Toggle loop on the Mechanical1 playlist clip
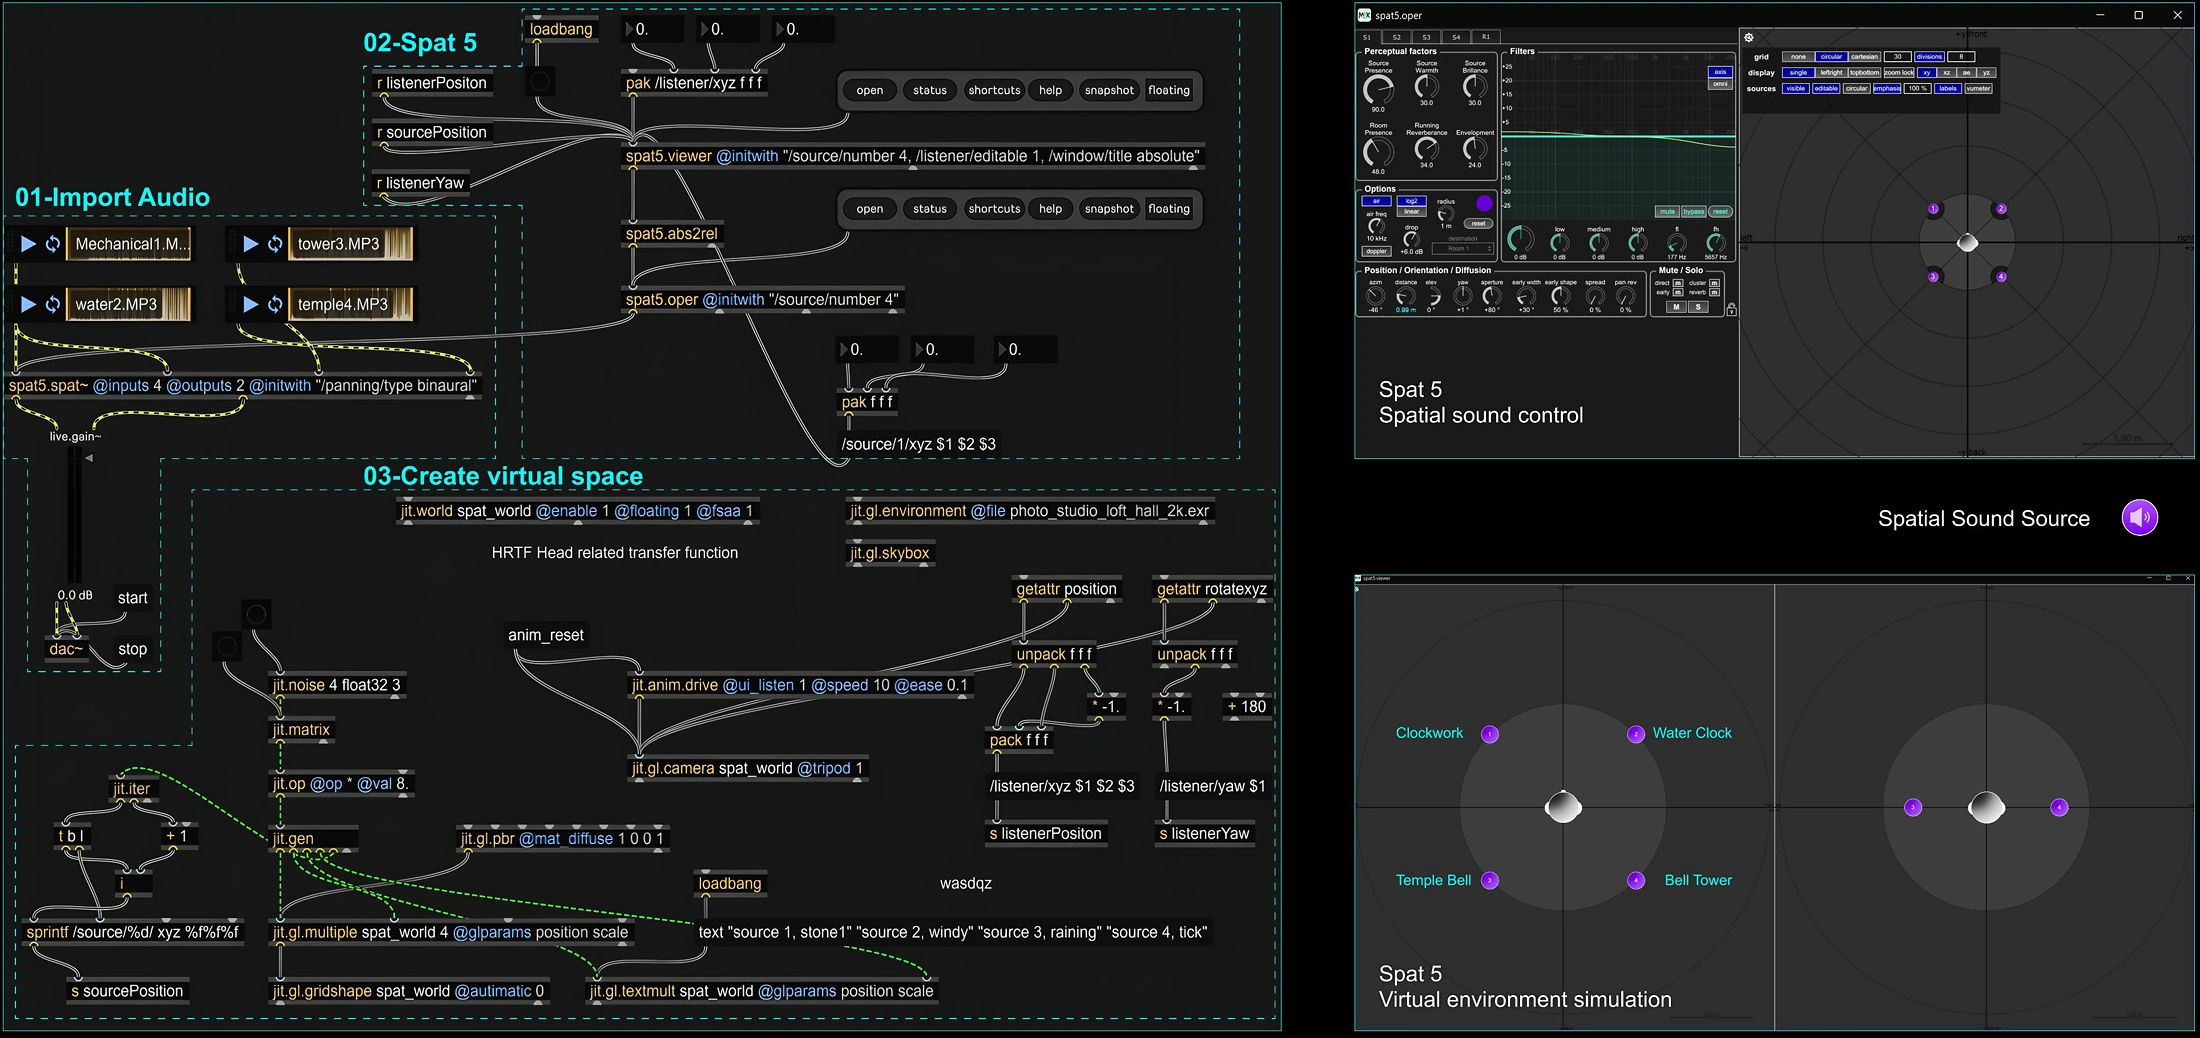 point(52,244)
